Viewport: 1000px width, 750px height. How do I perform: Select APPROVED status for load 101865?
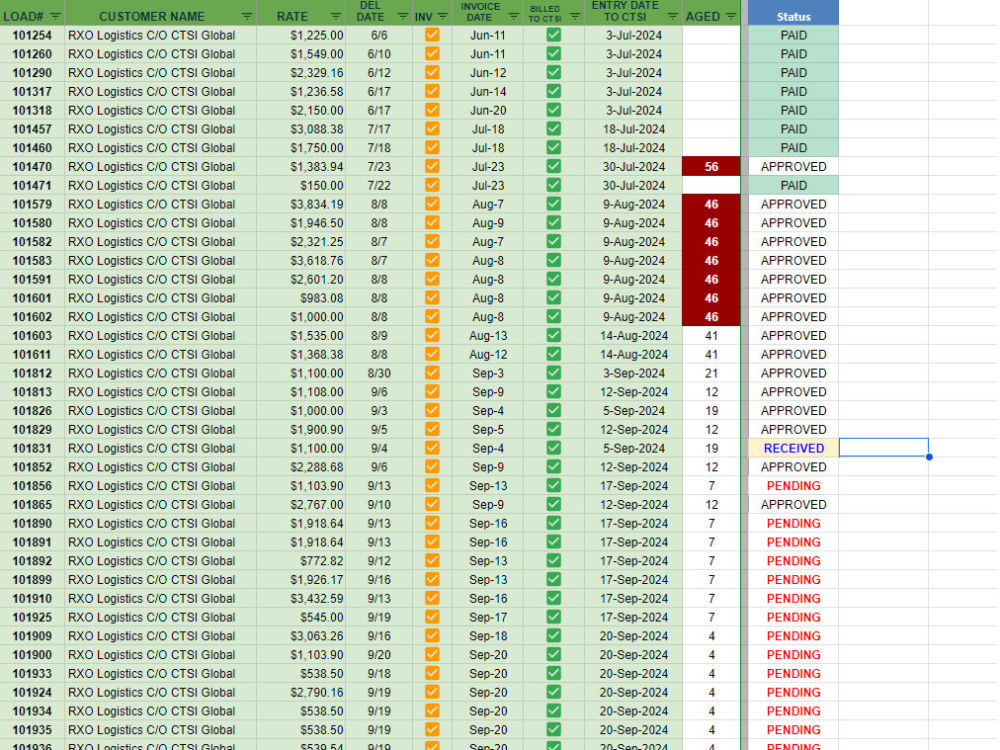point(793,504)
